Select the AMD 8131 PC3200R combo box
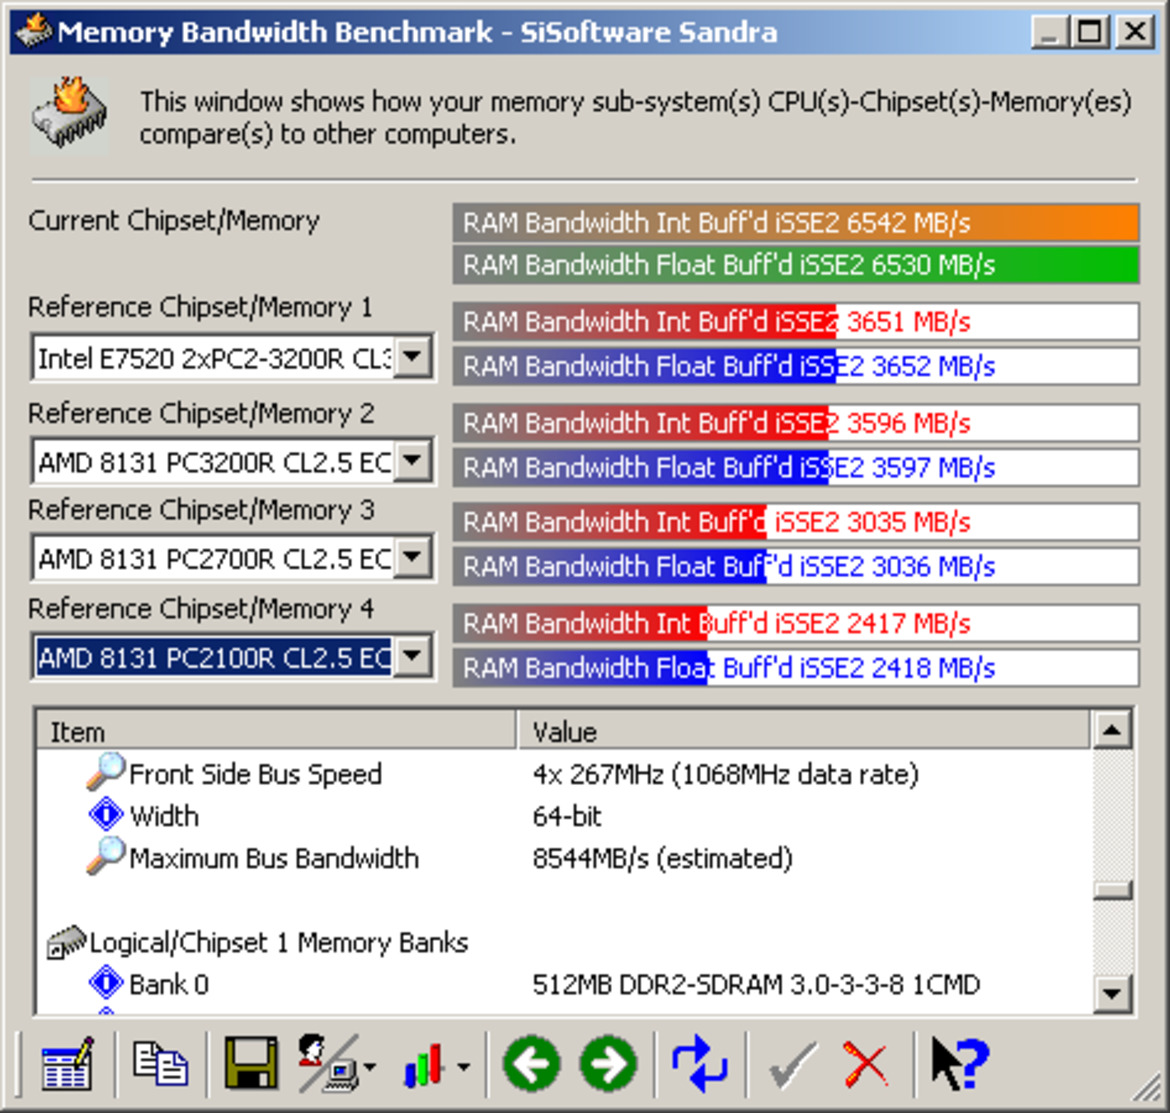The width and height of the screenshot is (1170, 1113). 233,462
